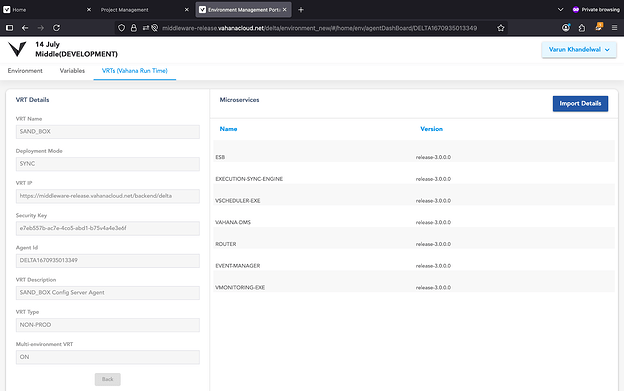624x391 pixels.
Task: Open the extensions puzzle icon
Action: click(x=582, y=28)
